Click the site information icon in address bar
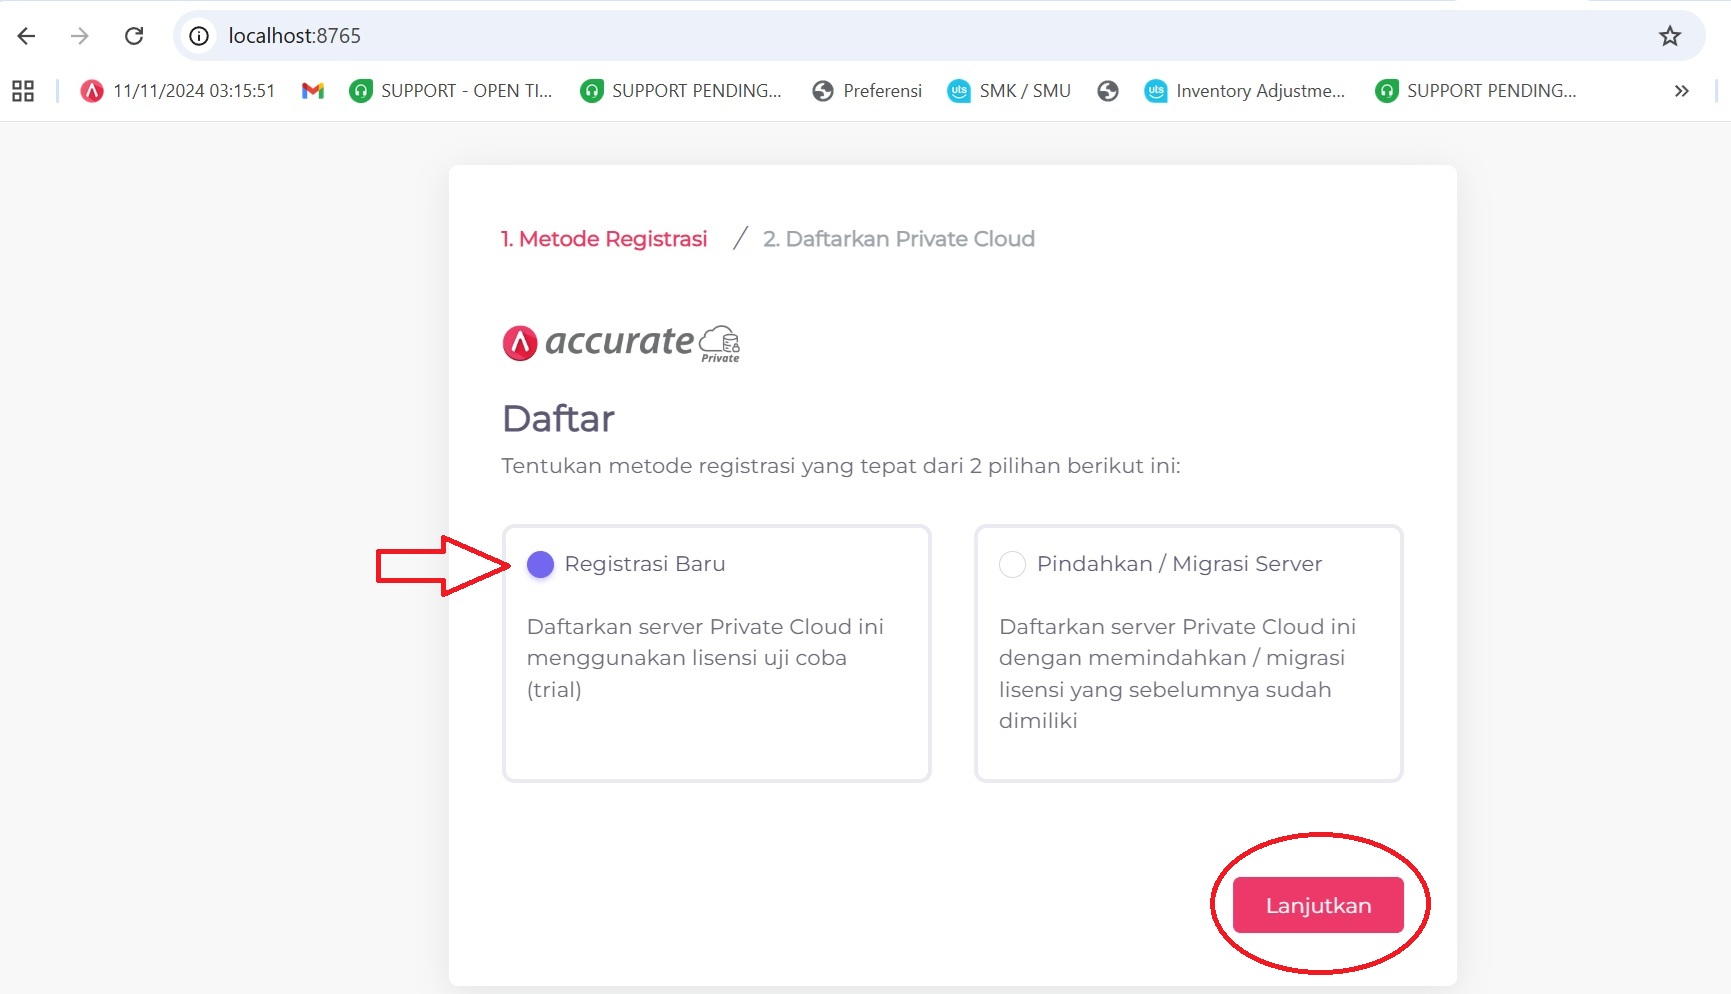This screenshot has width=1731, height=994. pos(199,36)
